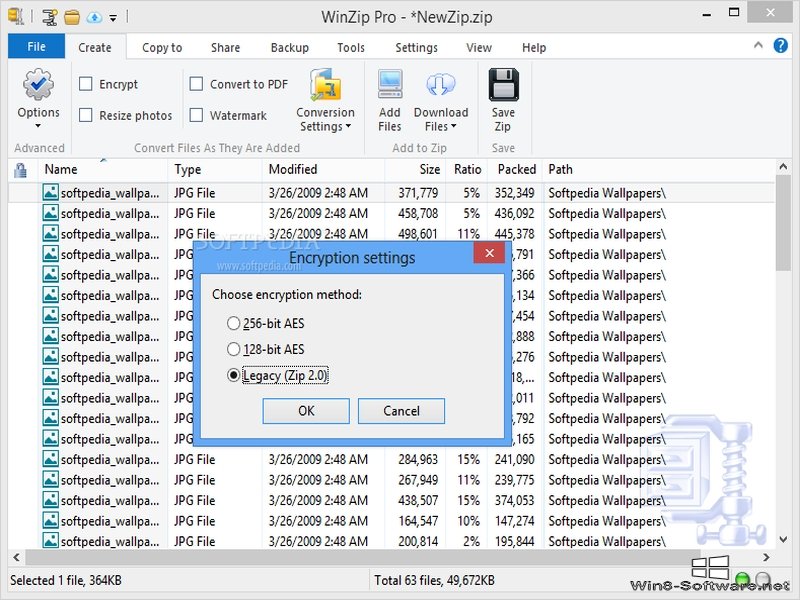
Task: Click the WinZip application icon in title bar
Action: 16,16
